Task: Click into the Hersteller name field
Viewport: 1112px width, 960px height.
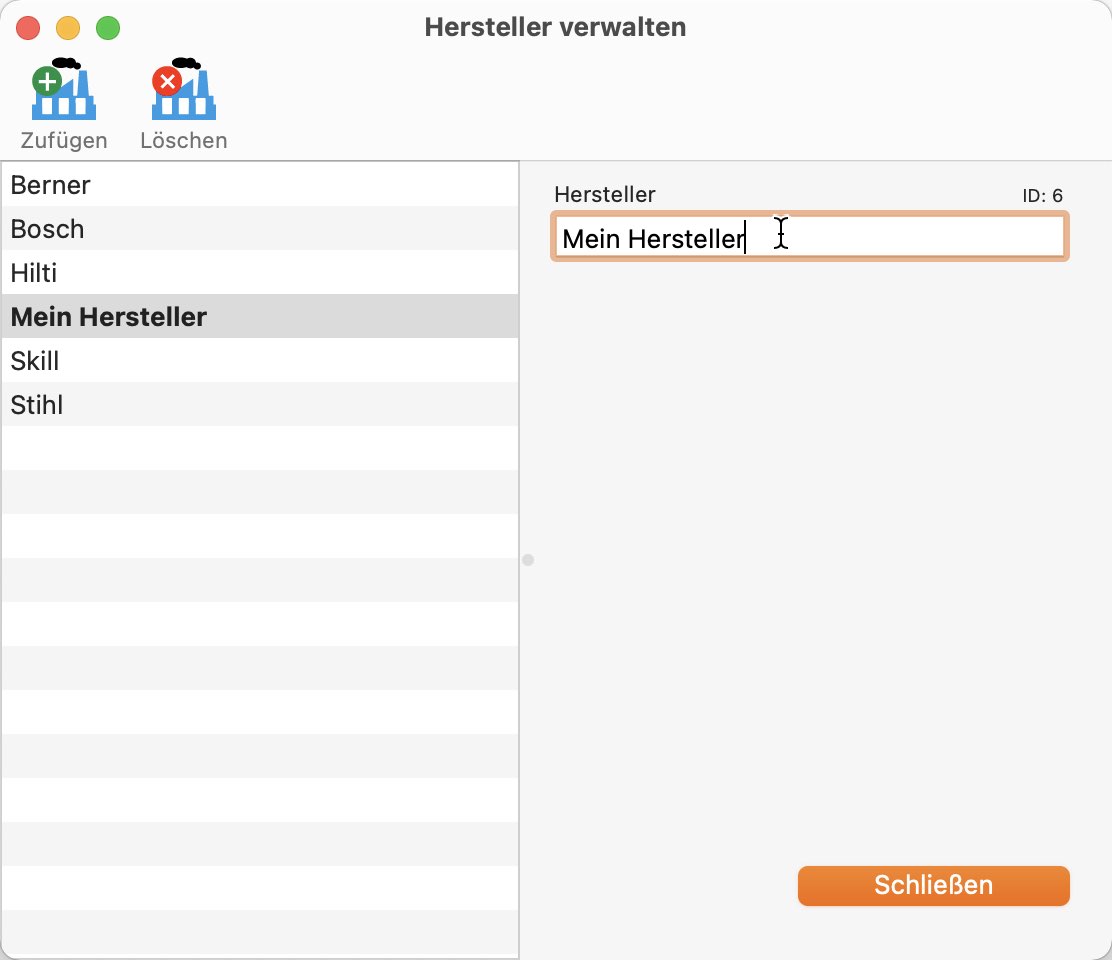Action: 809,237
